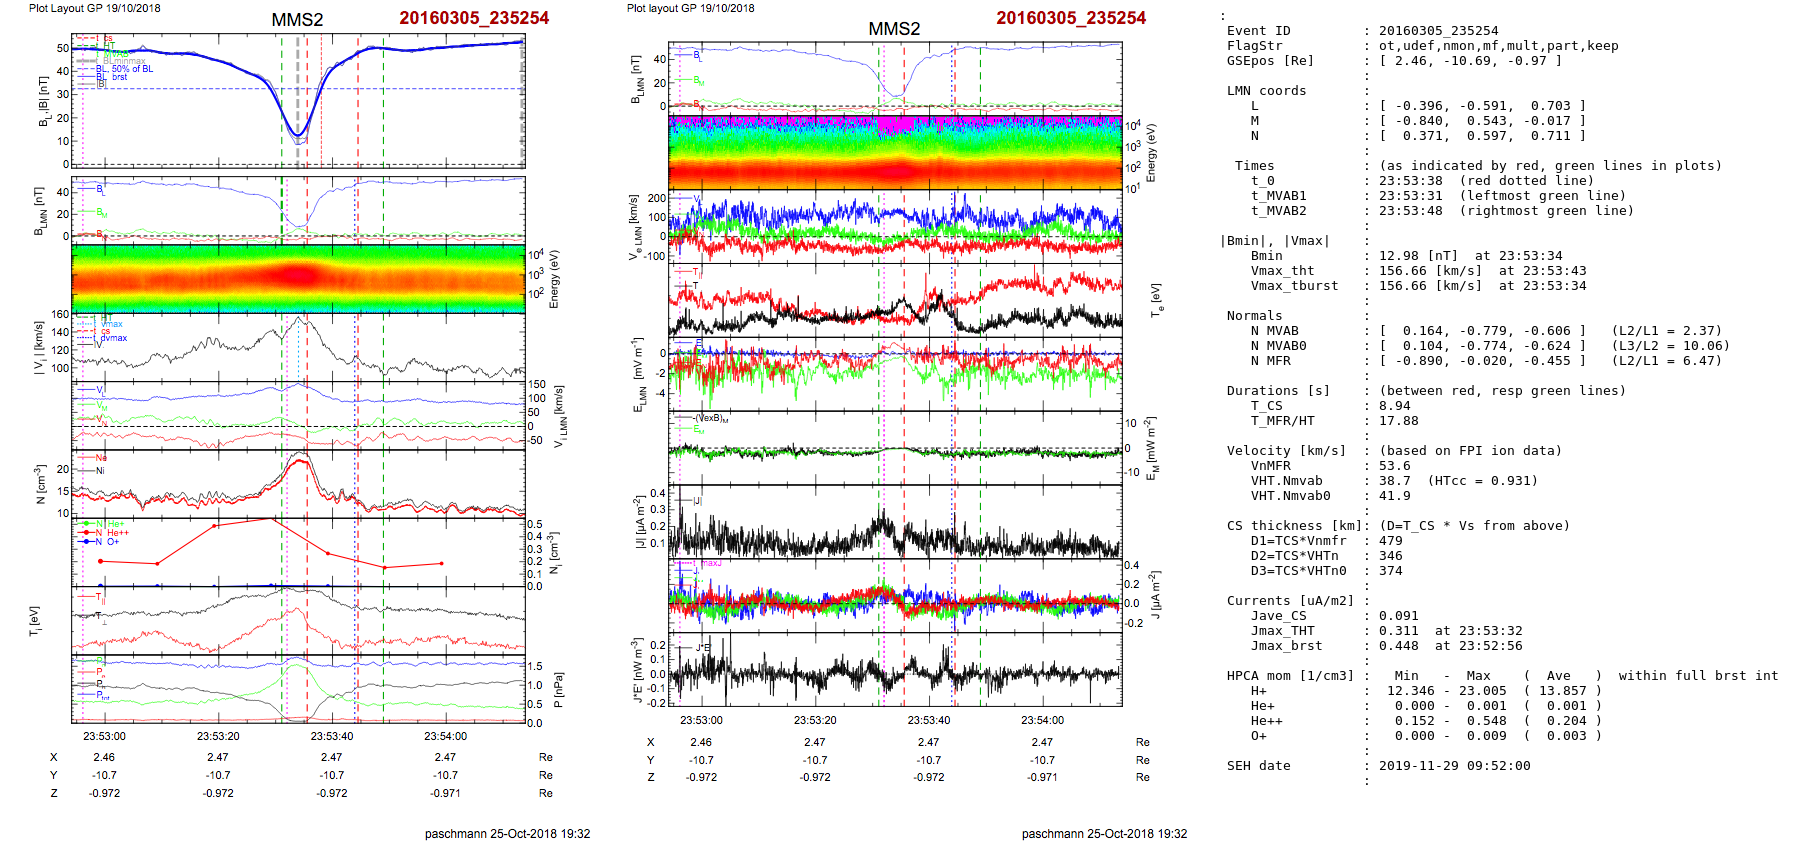Select the 23:54:00 time tick under the right plot
The image size is (1804, 841).
(x=1042, y=720)
